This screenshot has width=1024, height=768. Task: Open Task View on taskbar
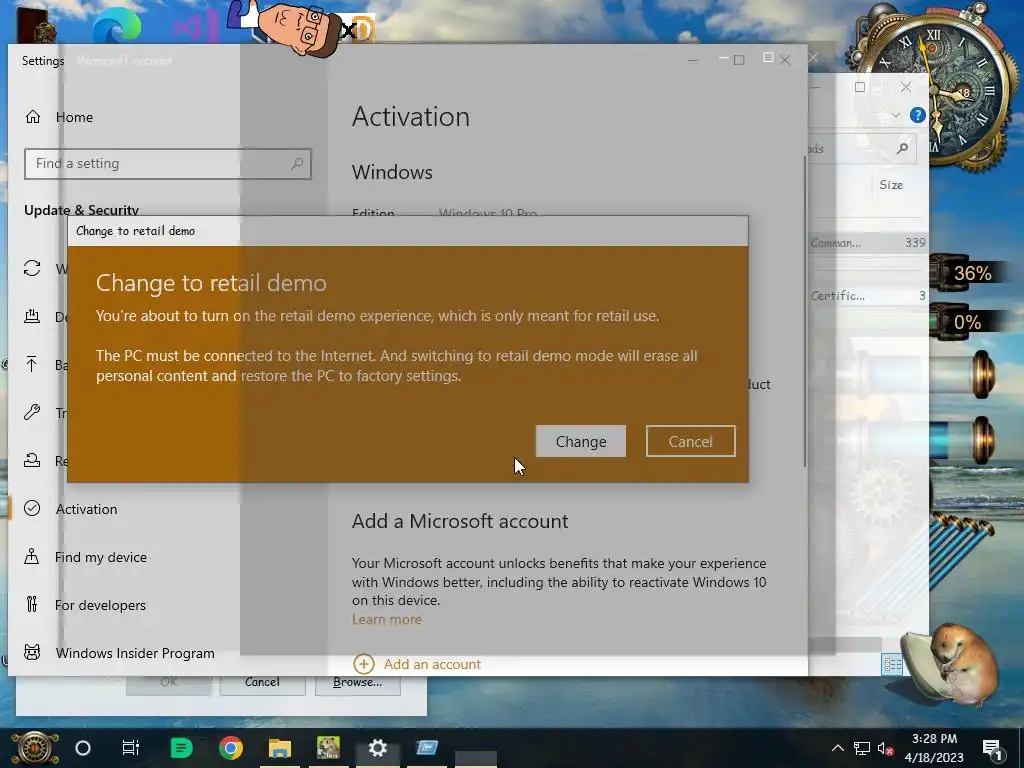[x=131, y=748]
